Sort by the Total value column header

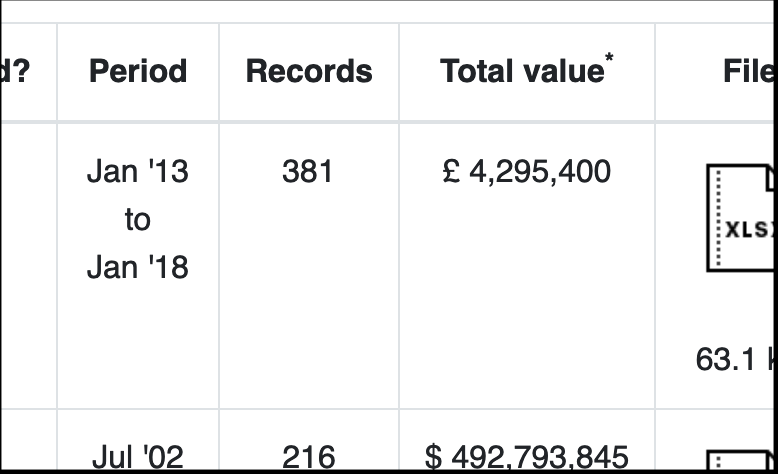(x=522, y=71)
